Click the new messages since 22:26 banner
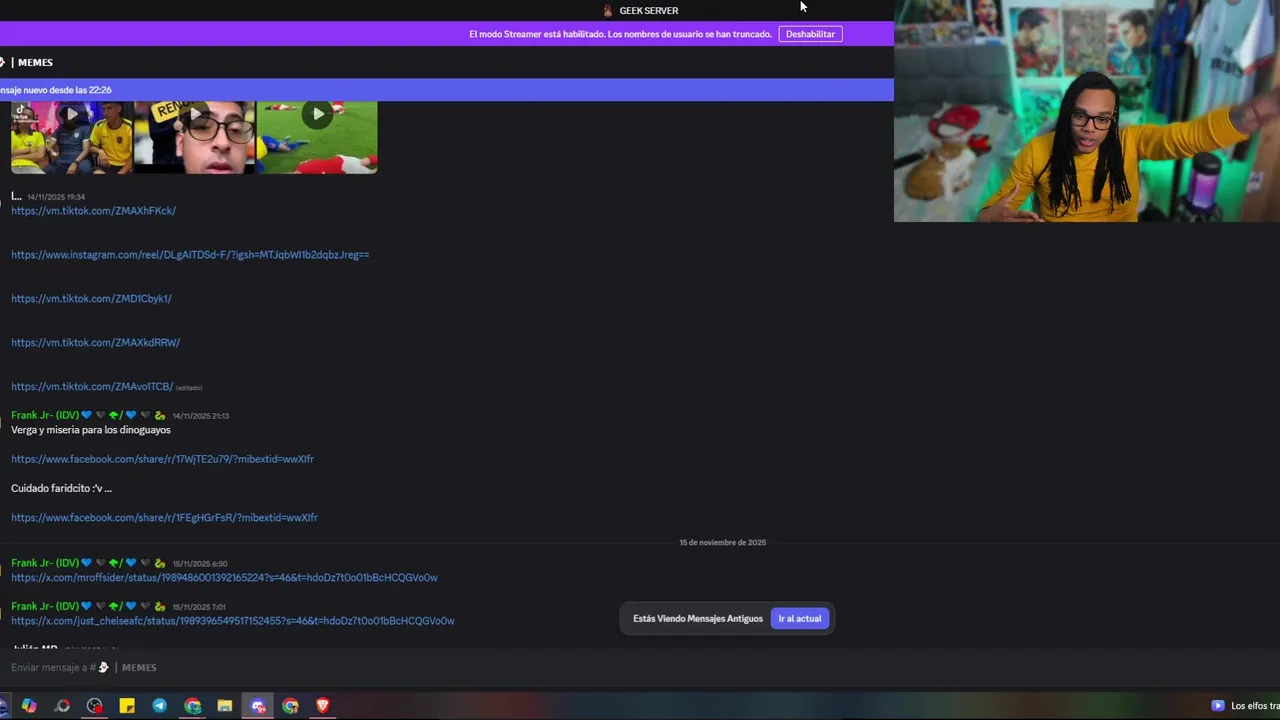1280x720 pixels. point(446,90)
